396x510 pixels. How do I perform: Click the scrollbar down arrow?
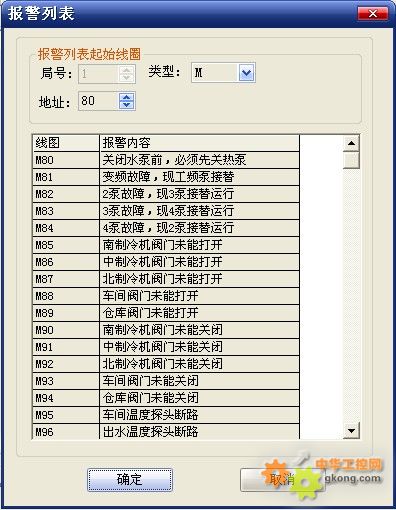click(x=351, y=430)
